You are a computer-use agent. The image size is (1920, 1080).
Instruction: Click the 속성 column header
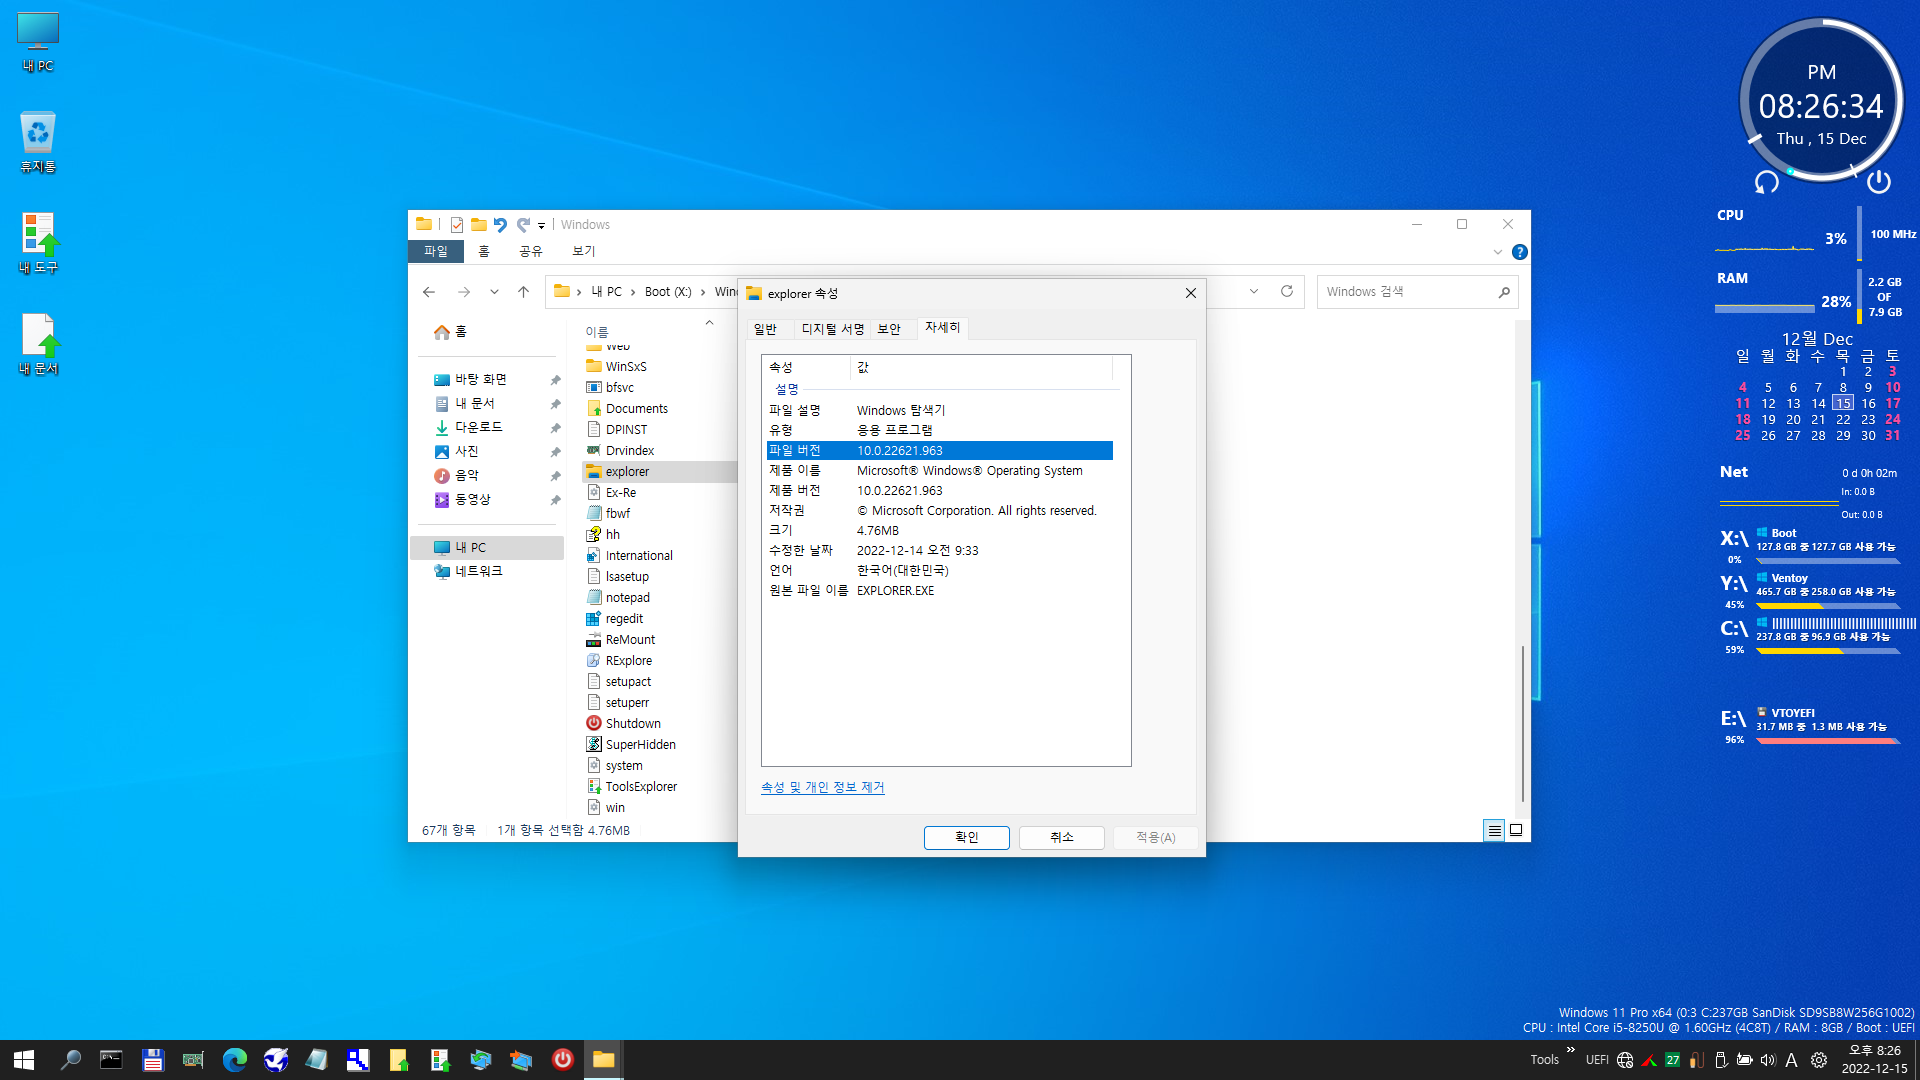(x=806, y=368)
